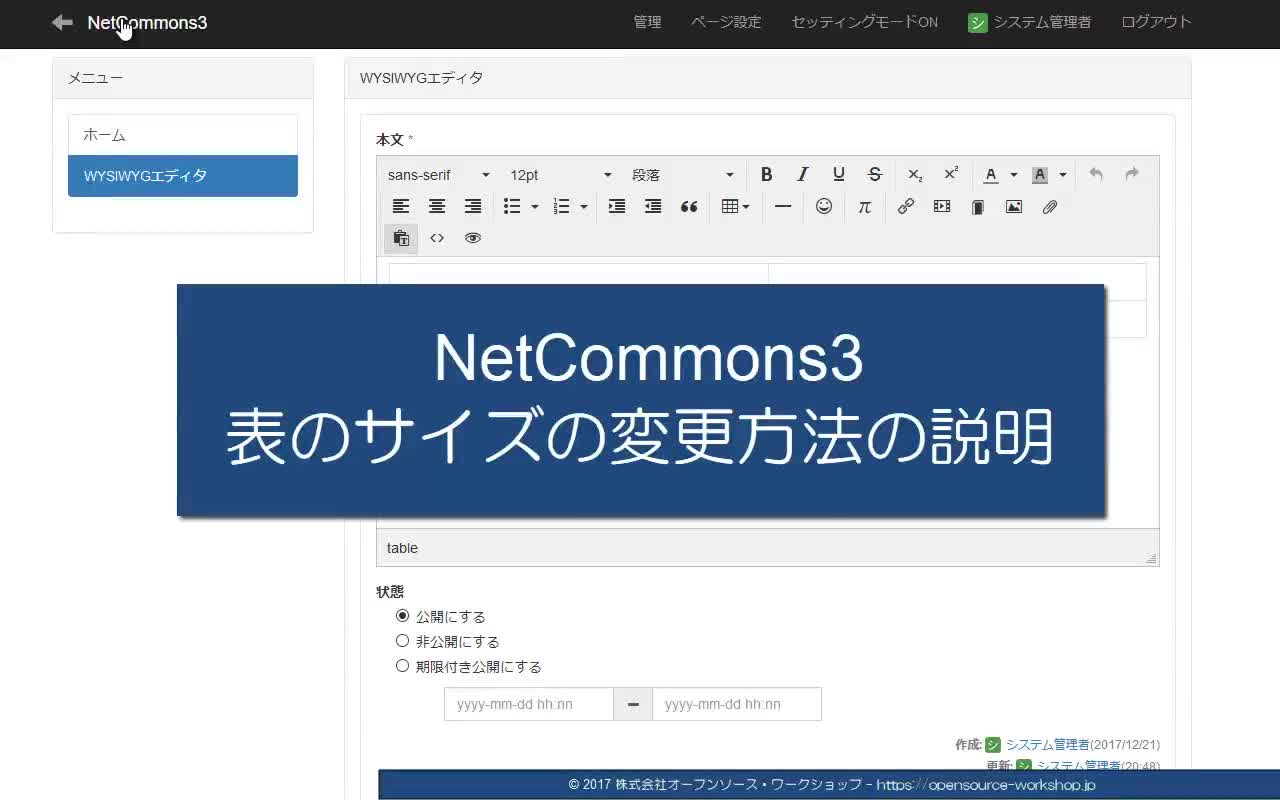Insert a numbered list
The height and width of the screenshot is (800, 1280).
coord(561,206)
